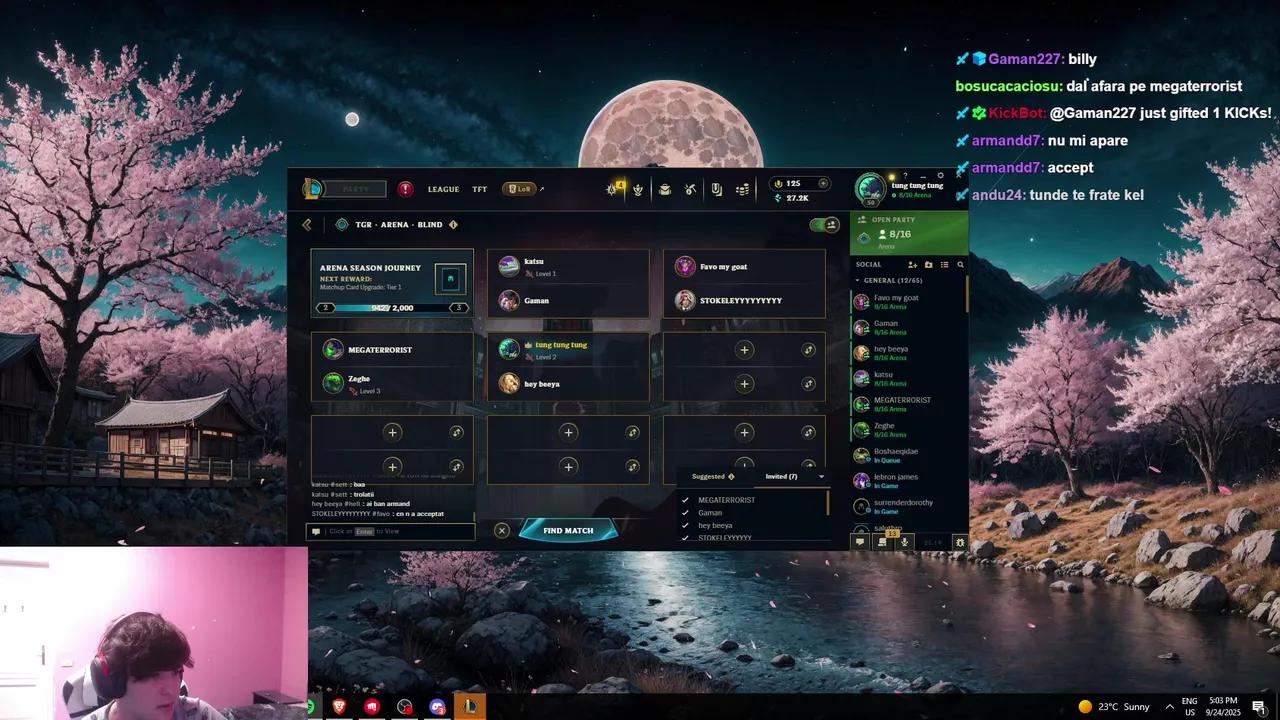Show hidden system tray icons

1169,706
